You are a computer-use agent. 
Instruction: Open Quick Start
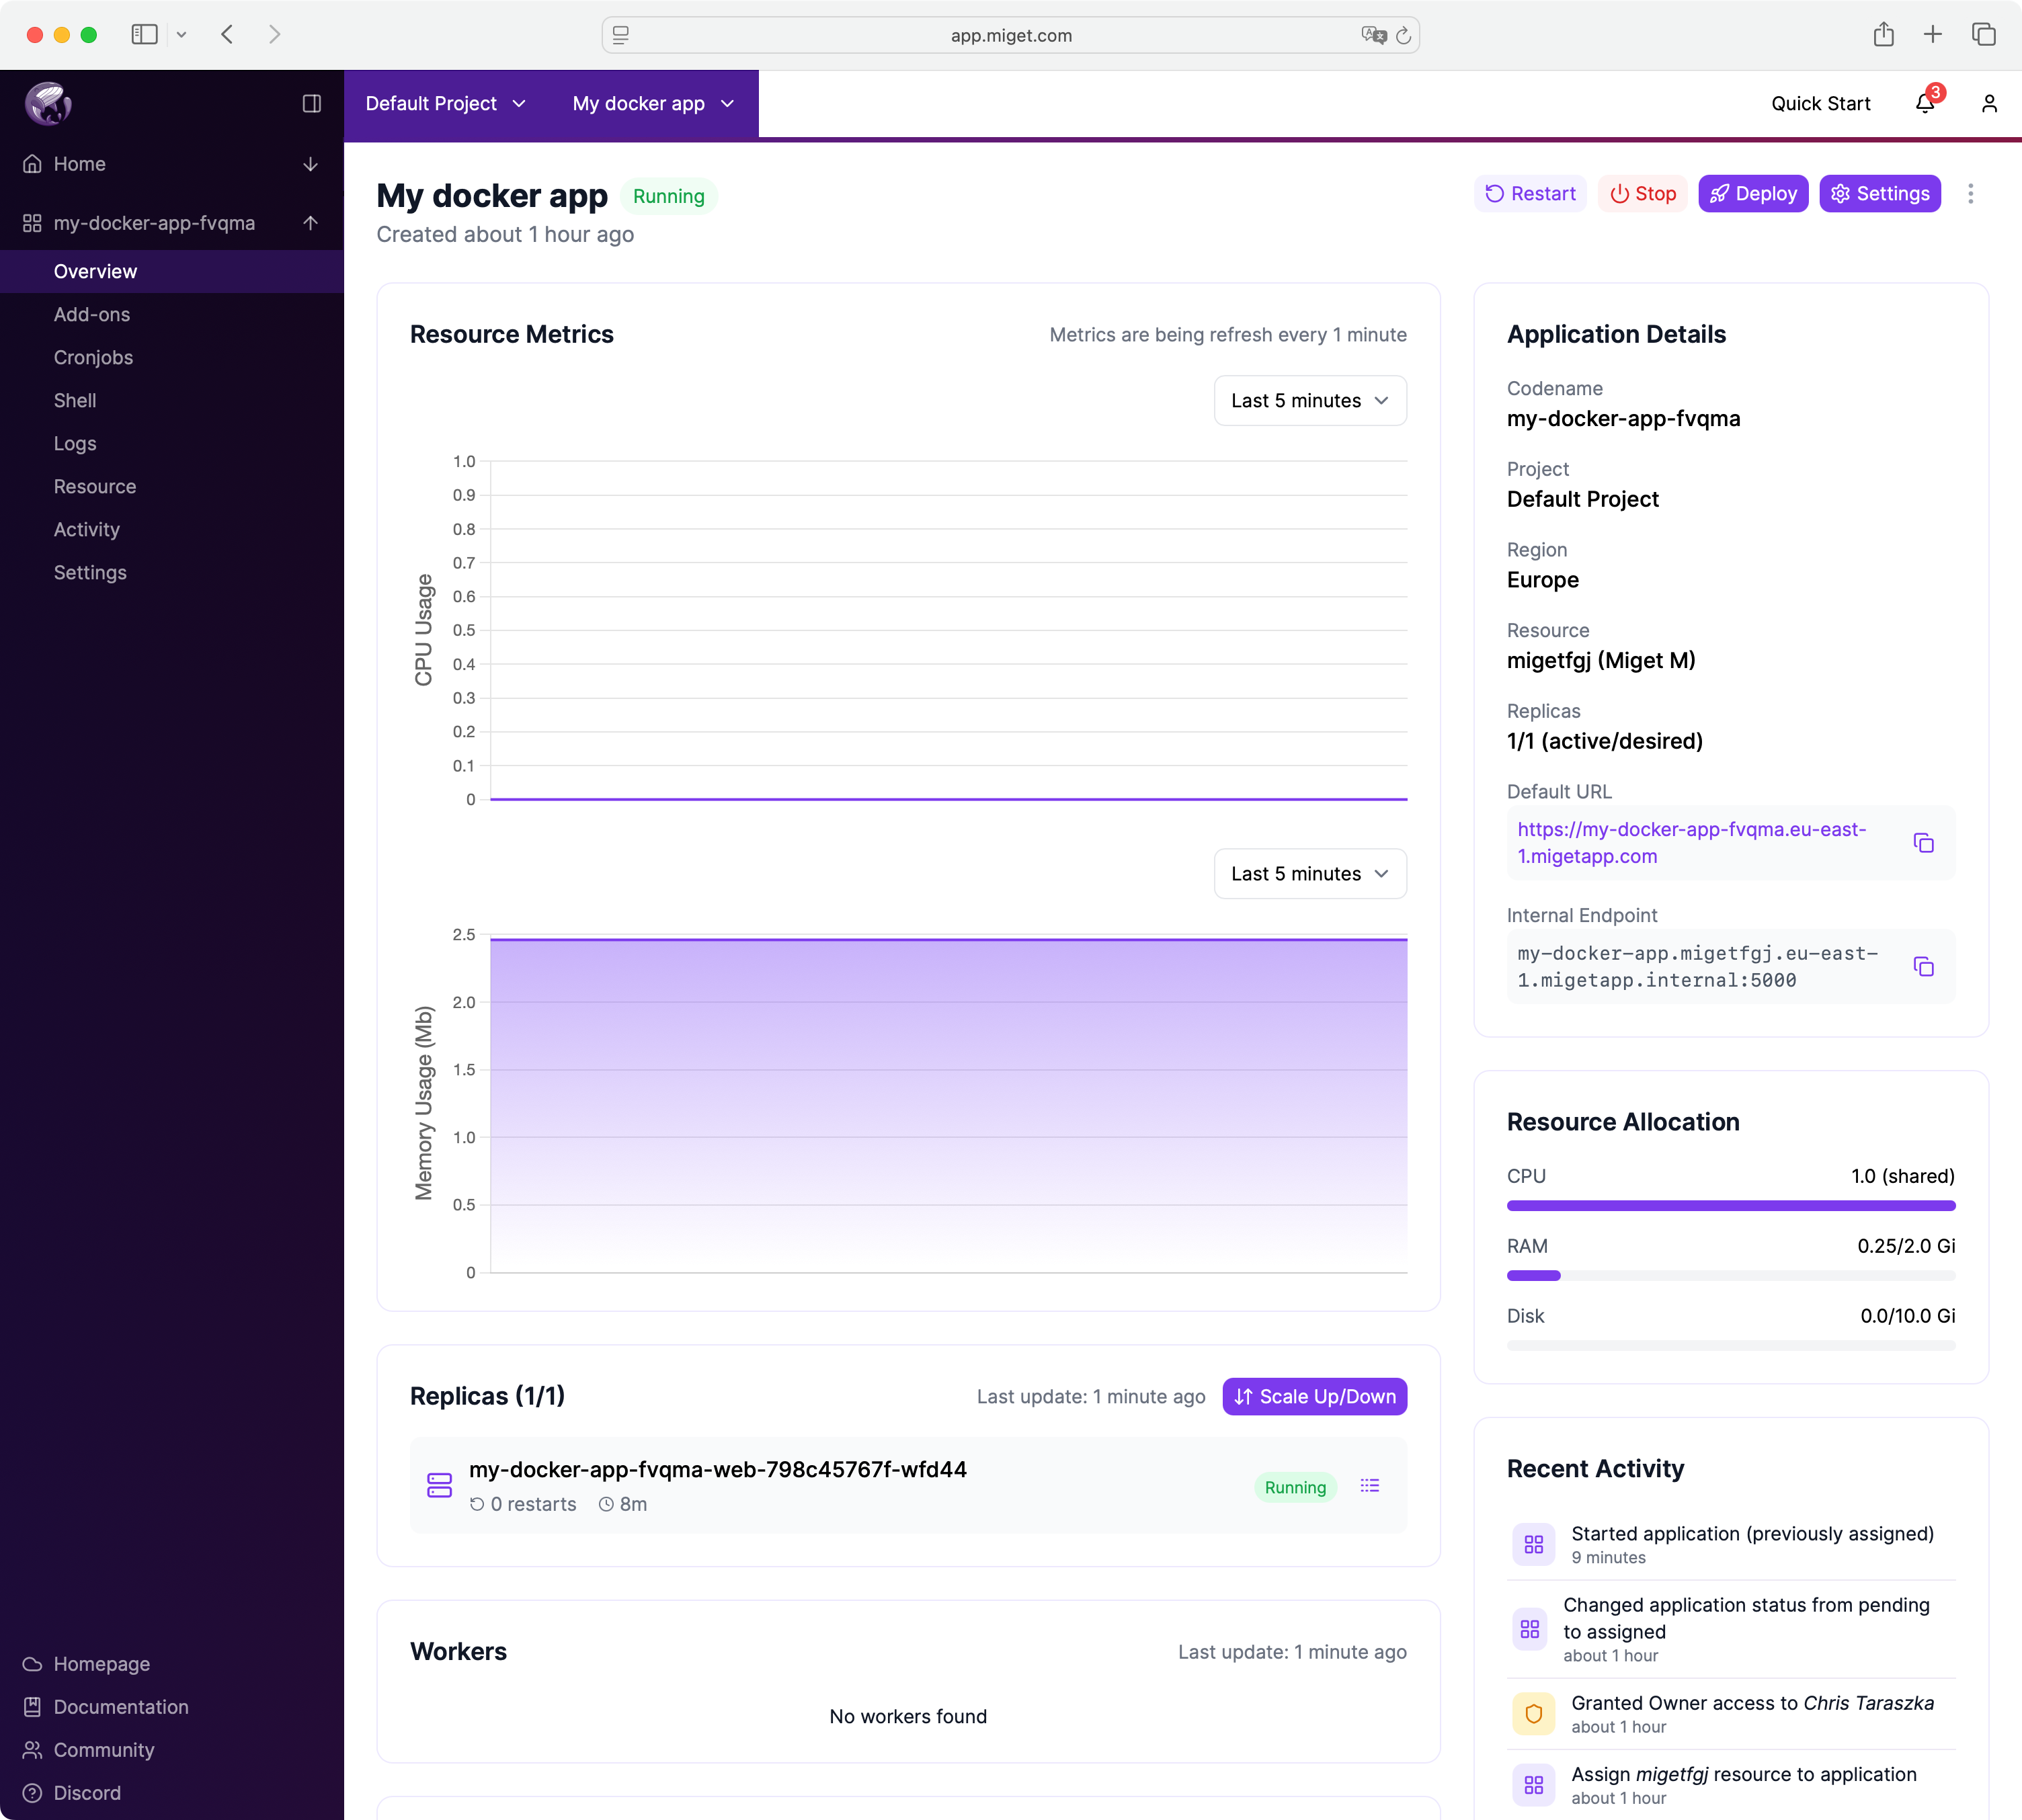[x=1820, y=104]
